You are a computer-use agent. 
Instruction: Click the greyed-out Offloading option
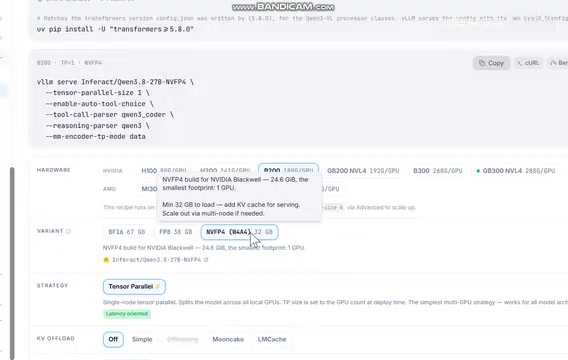[x=183, y=339]
